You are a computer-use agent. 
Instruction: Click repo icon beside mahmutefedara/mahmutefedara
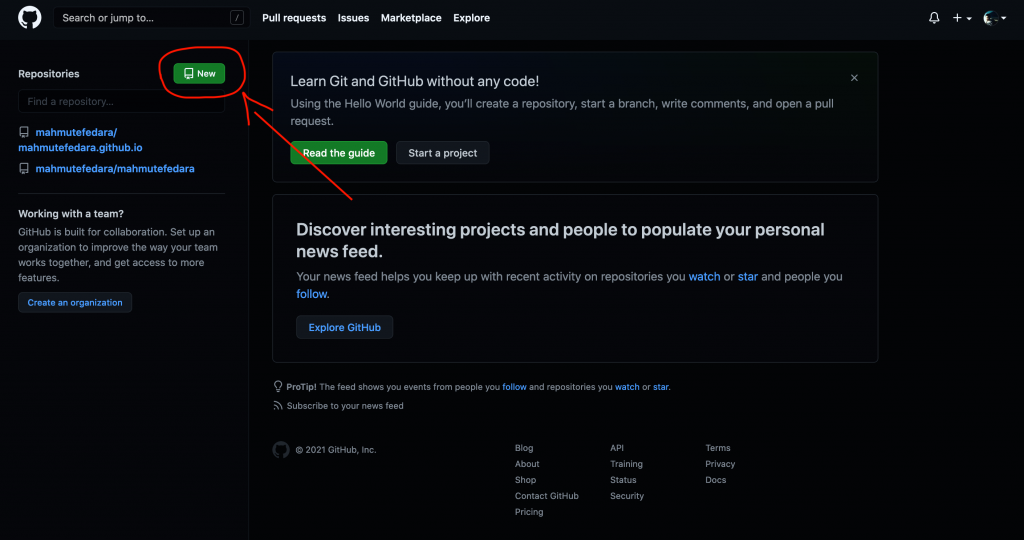tap(24, 168)
